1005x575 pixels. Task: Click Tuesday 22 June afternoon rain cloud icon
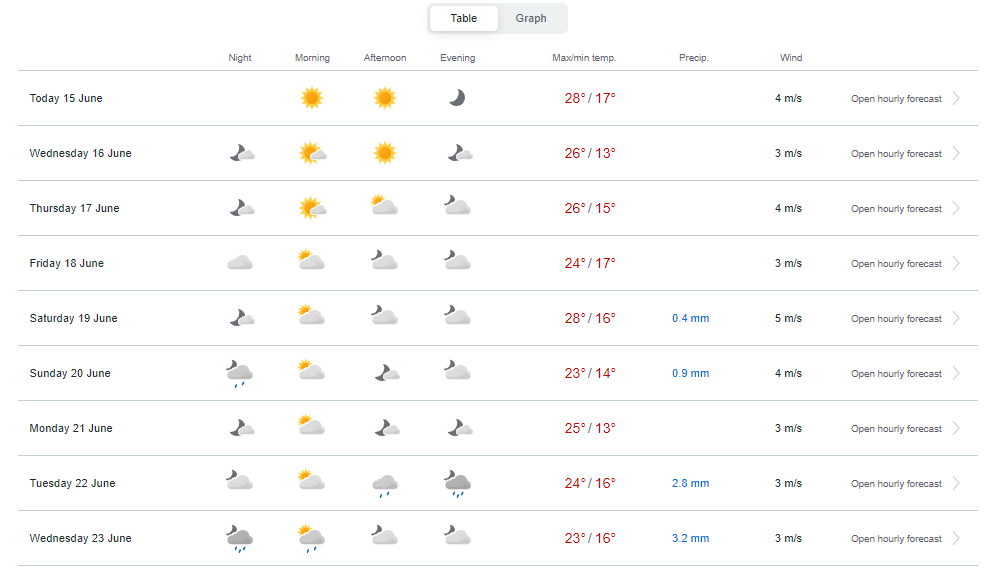(385, 486)
